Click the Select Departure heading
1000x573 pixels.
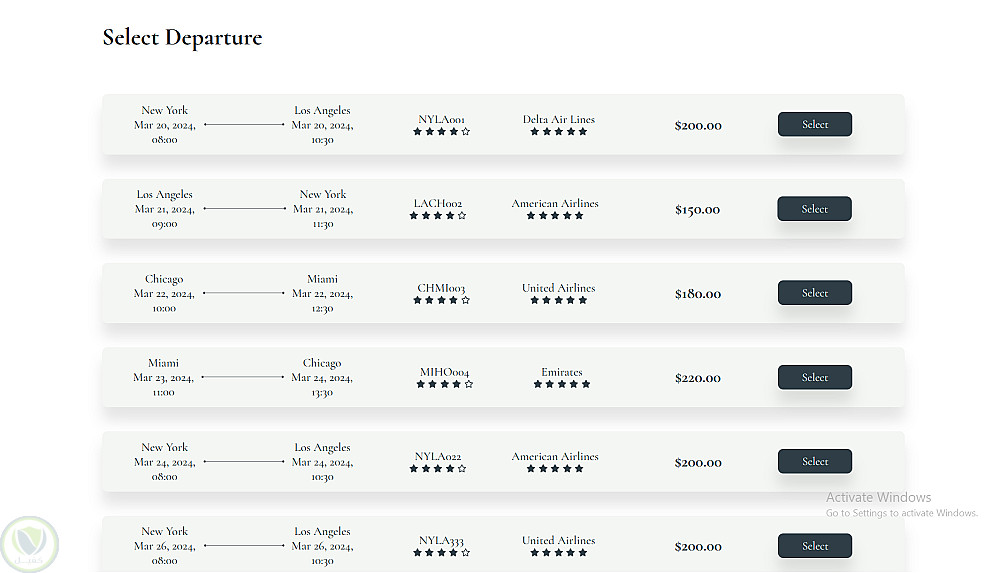182,38
